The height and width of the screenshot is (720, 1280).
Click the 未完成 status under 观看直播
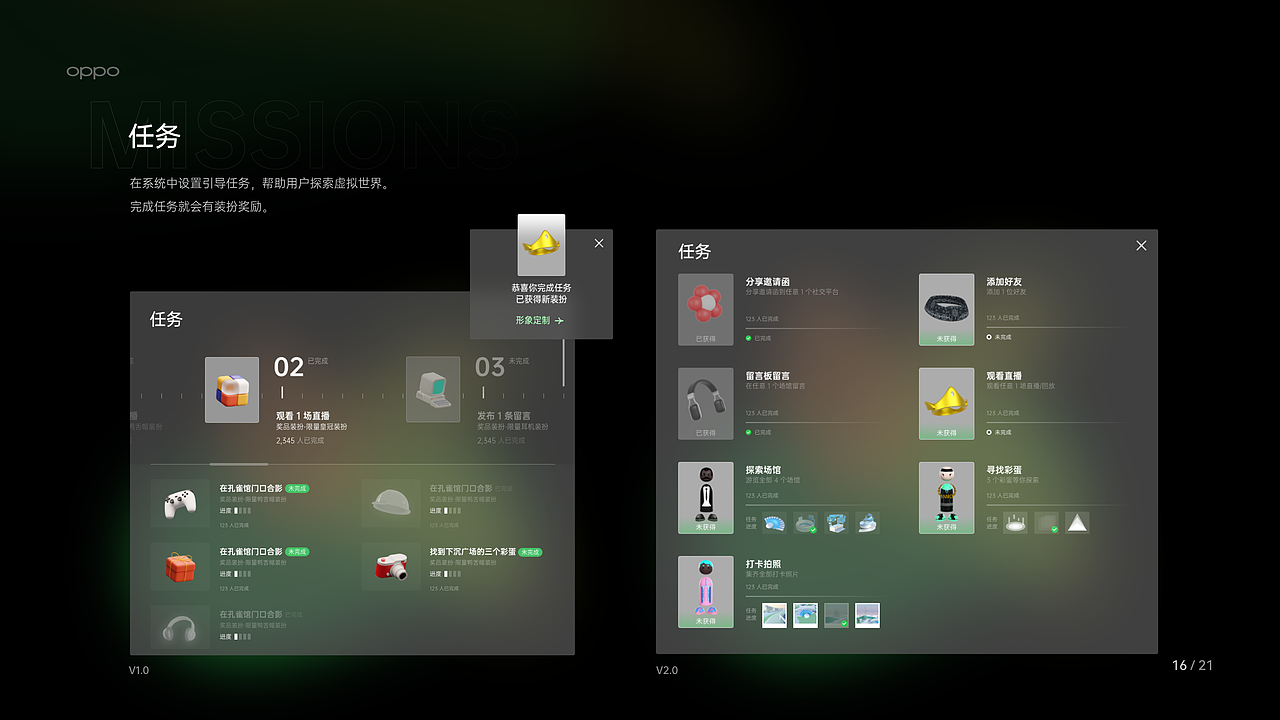(x=999, y=432)
